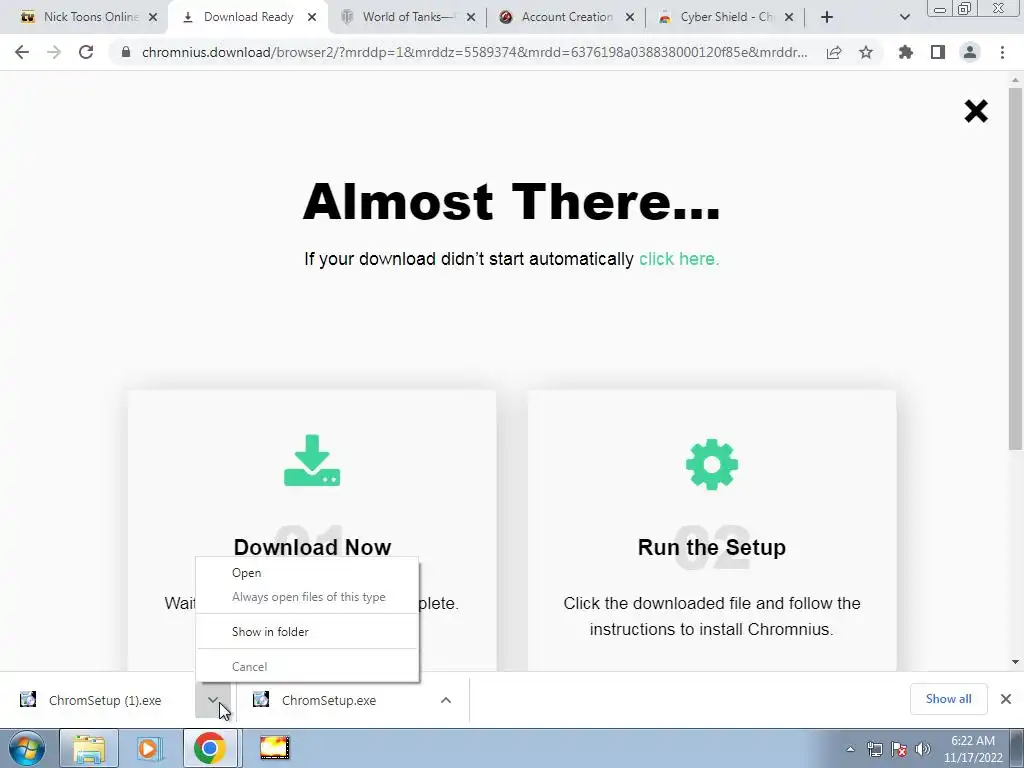Click the taskbar clock showing 6:22 AM
Viewport: 1024px width, 768px height.
[x=973, y=749]
